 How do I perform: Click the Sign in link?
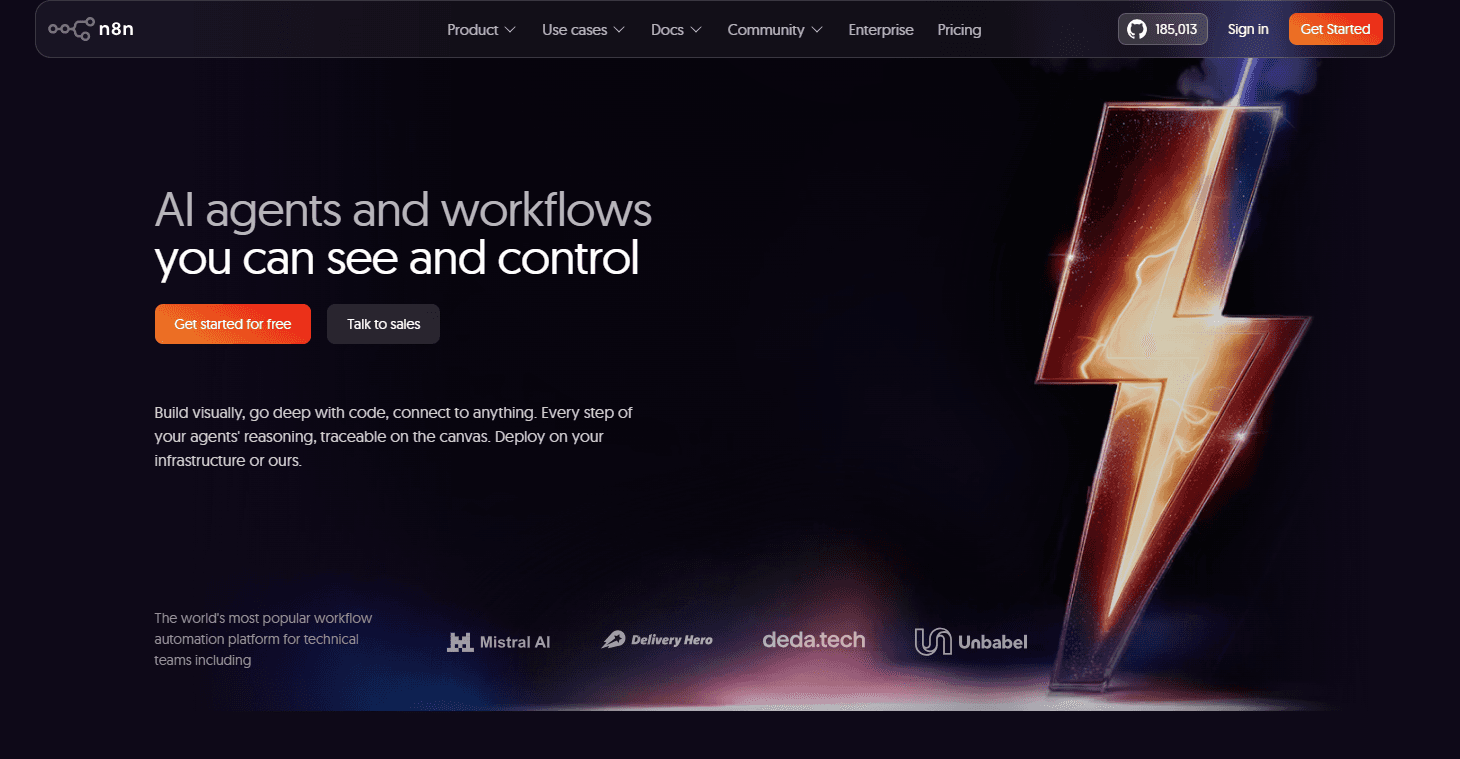tap(1248, 29)
